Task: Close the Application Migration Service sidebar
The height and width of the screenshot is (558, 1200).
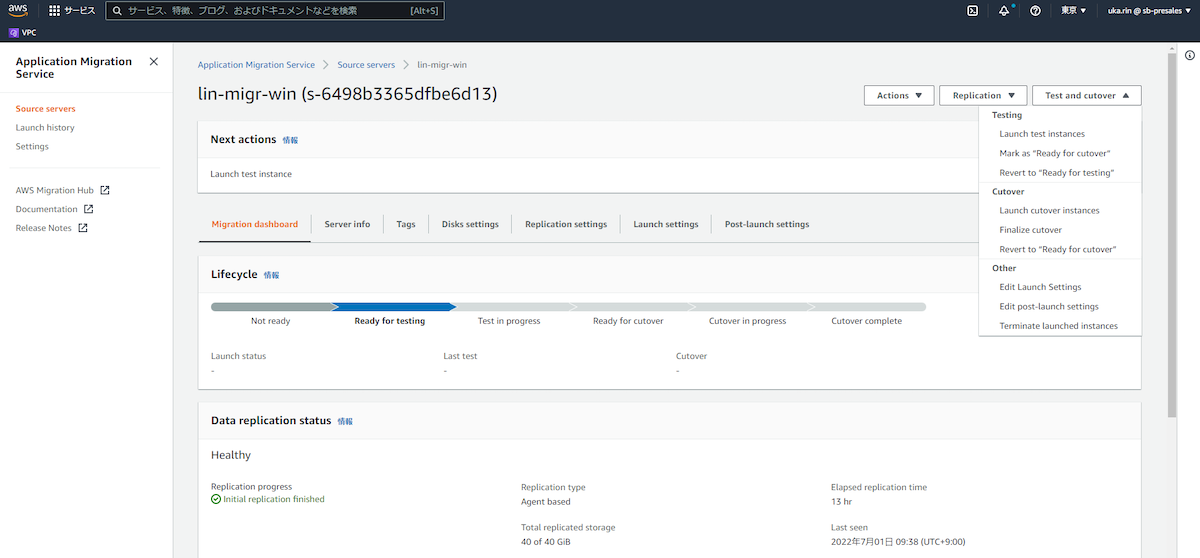Action: pyautogui.click(x=153, y=62)
